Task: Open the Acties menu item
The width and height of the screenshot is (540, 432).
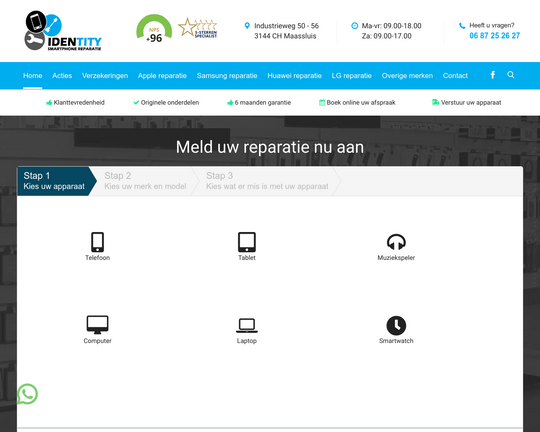Action: 62,75
